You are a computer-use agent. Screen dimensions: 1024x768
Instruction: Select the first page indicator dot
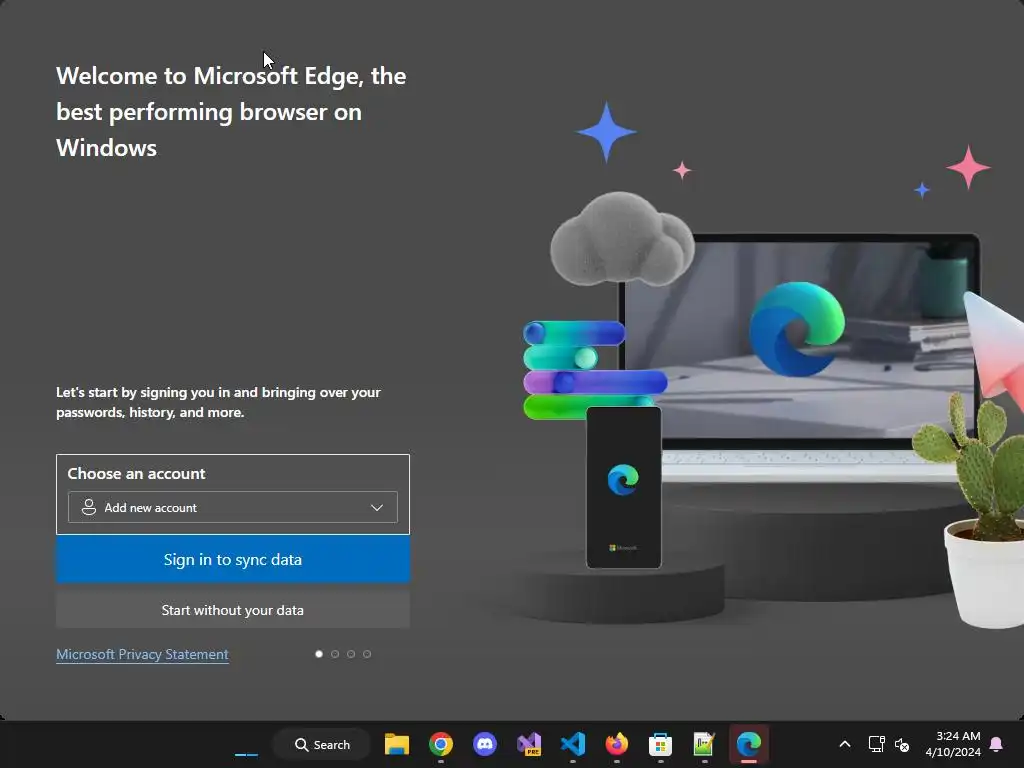click(319, 654)
